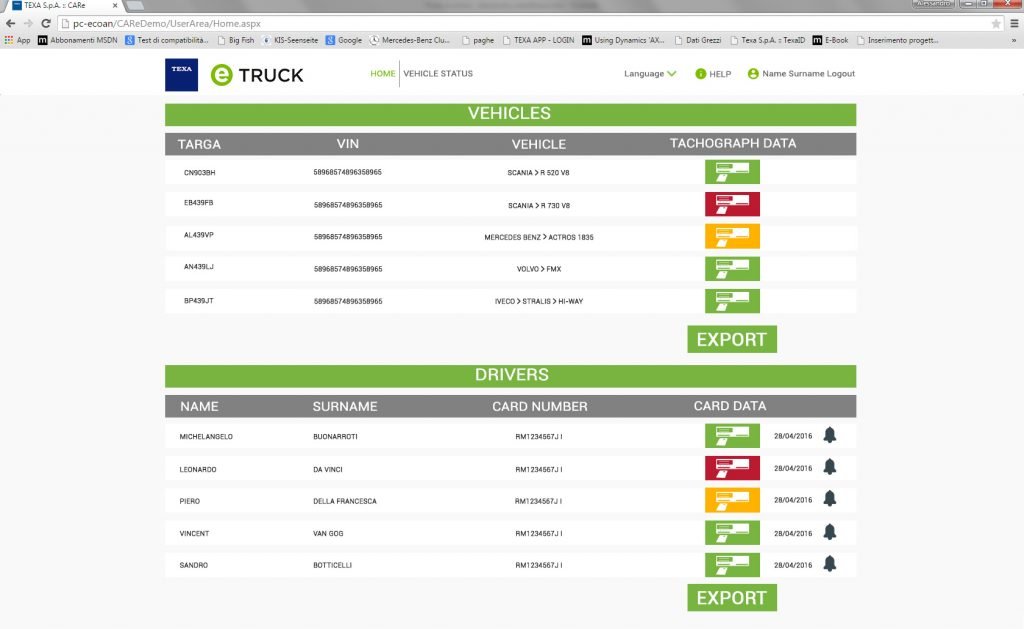Viewport: 1024px width, 629px height.
Task: Open the HELP link
Action: (713, 74)
